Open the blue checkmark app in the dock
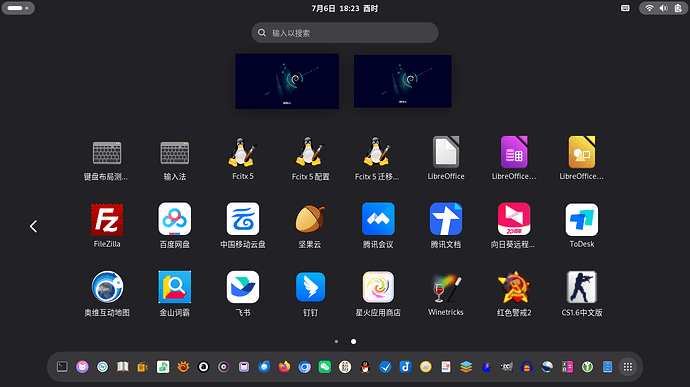 point(385,367)
